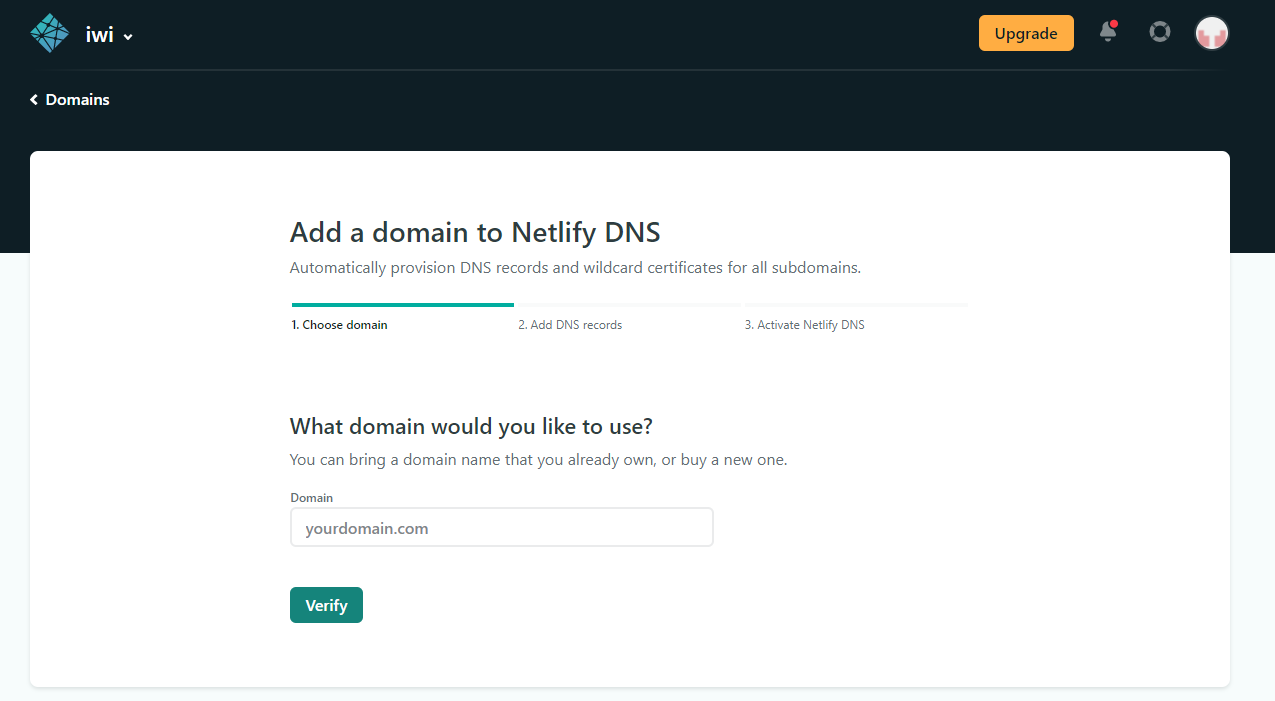Focus the Domain input field

[x=502, y=527]
